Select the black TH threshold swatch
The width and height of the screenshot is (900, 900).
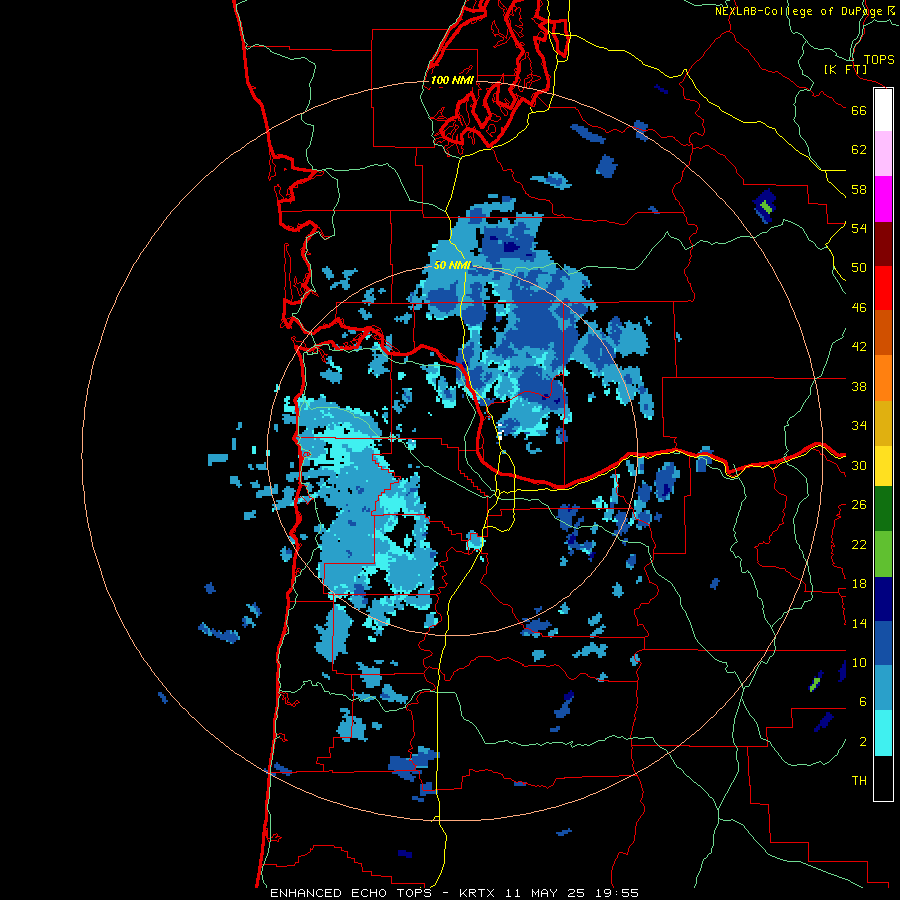click(x=883, y=778)
